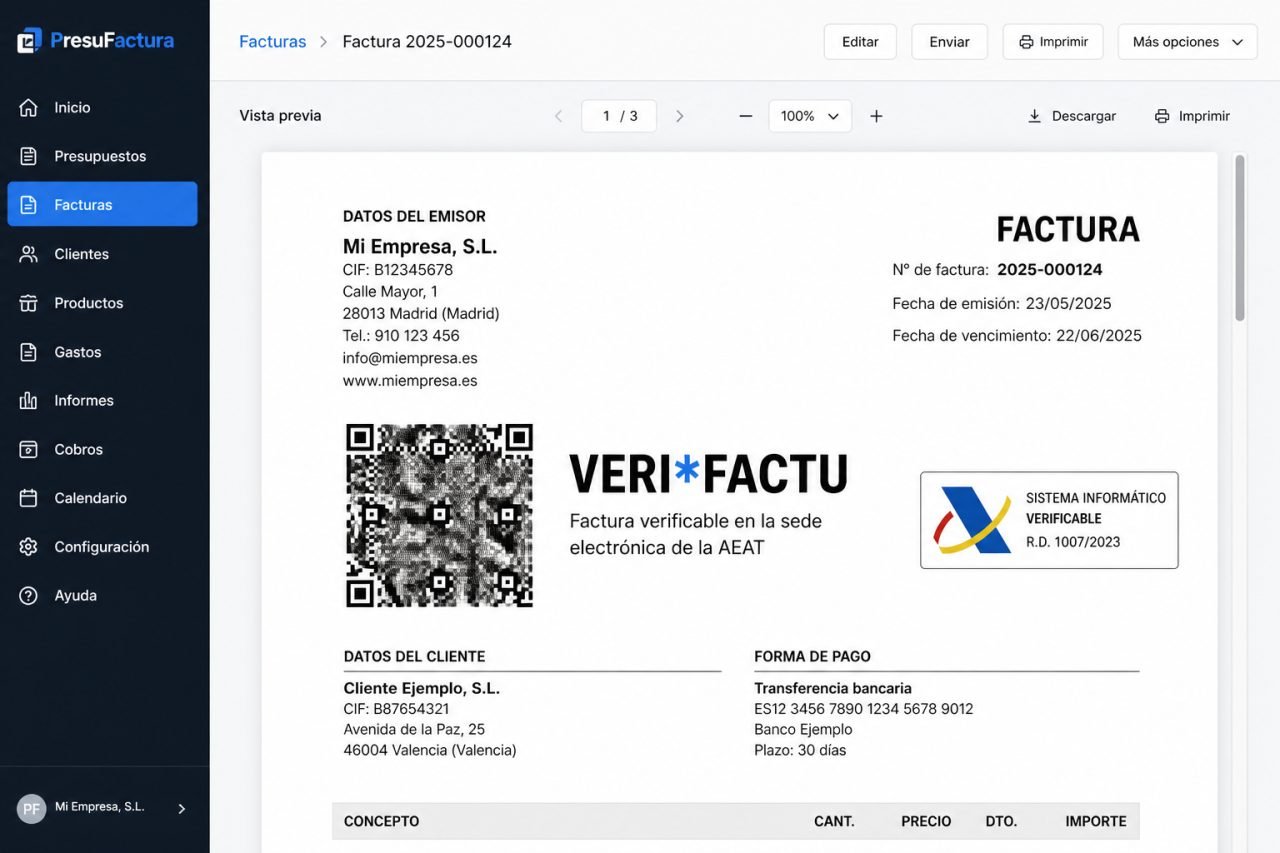1280x853 pixels.
Task: Open the Más opciones dropdown
Action: point(1187,42)
